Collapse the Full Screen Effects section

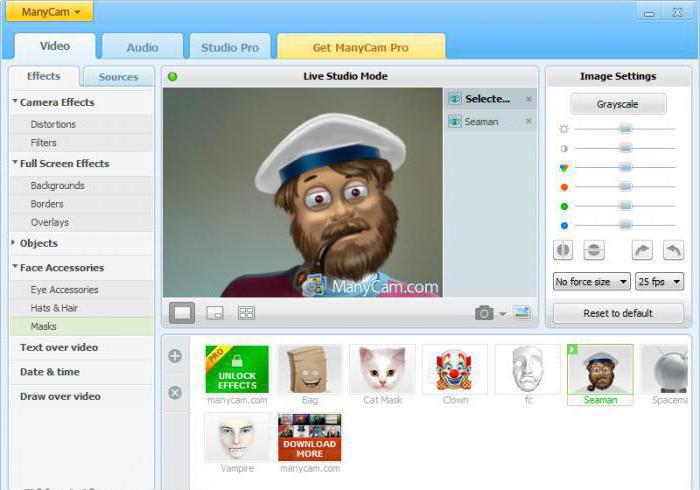(x=15, y=162)
